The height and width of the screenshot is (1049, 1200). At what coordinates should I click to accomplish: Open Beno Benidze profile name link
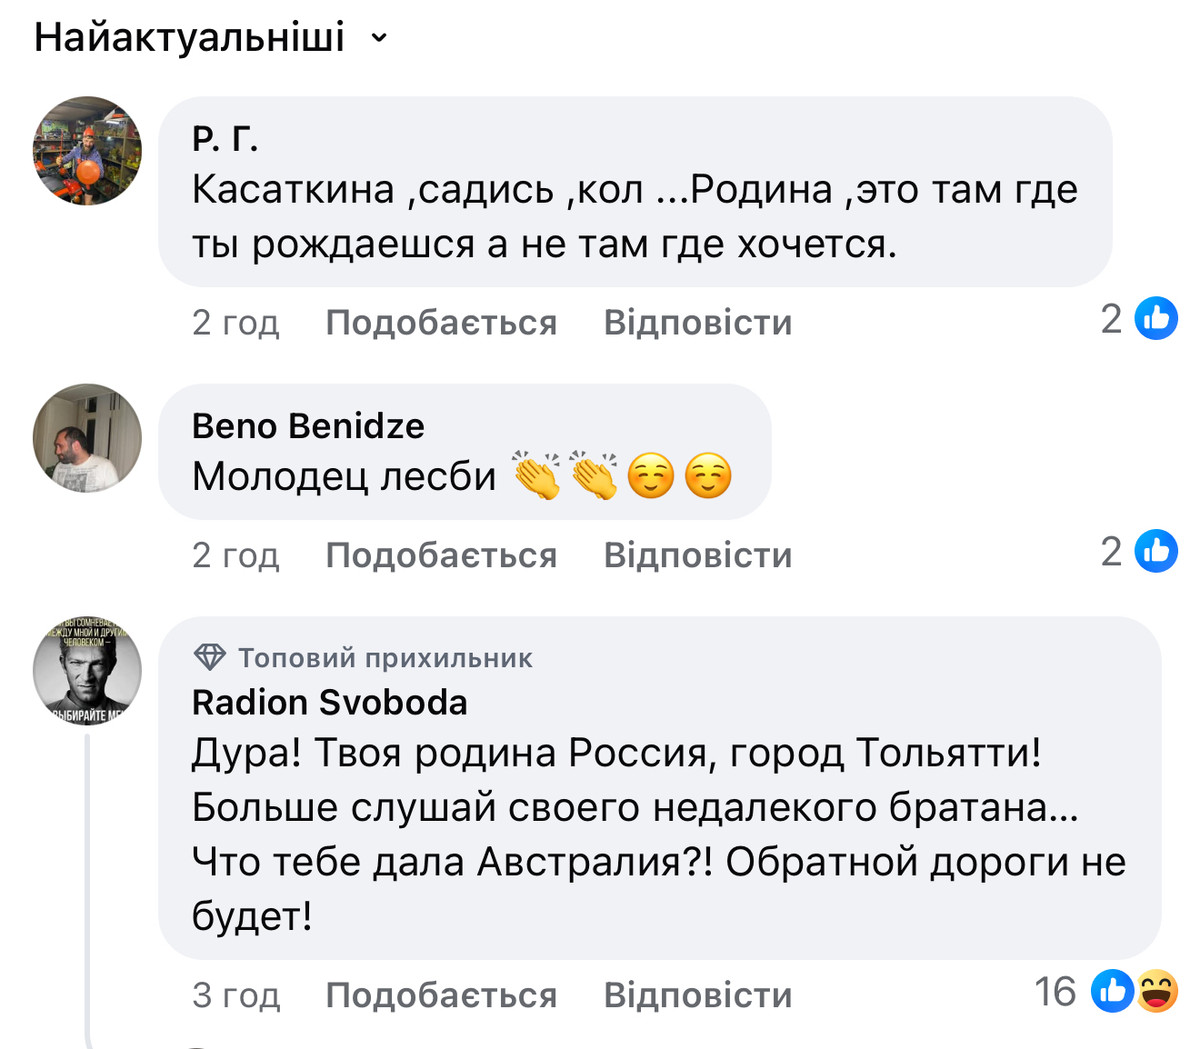point(308,426)
